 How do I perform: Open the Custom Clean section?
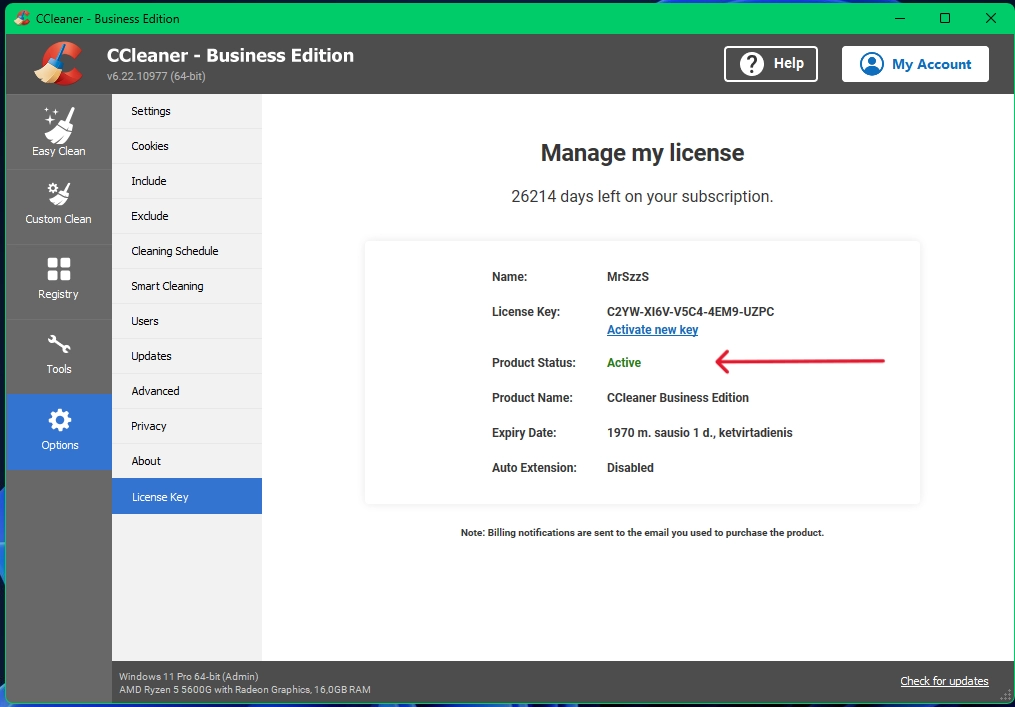[59, 206]
